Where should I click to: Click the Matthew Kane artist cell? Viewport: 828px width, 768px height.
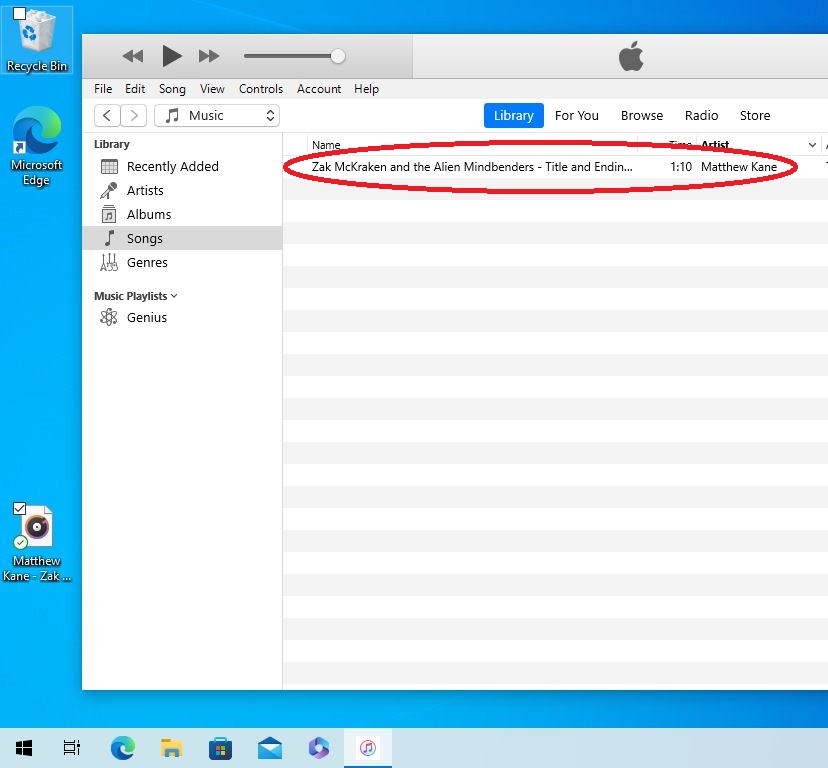pos(739,167)
